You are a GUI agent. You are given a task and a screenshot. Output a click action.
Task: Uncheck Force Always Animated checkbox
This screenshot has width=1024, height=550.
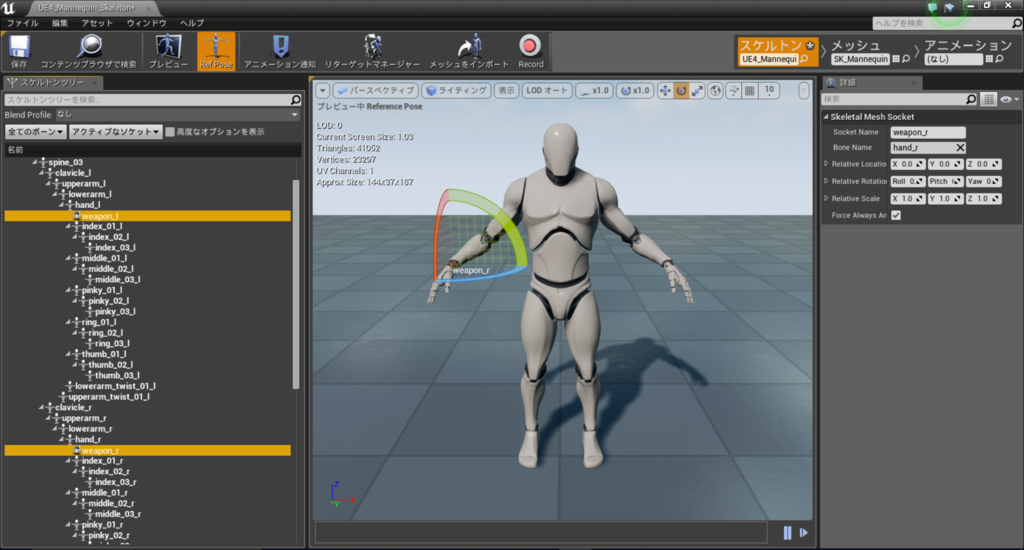point(896,215)
